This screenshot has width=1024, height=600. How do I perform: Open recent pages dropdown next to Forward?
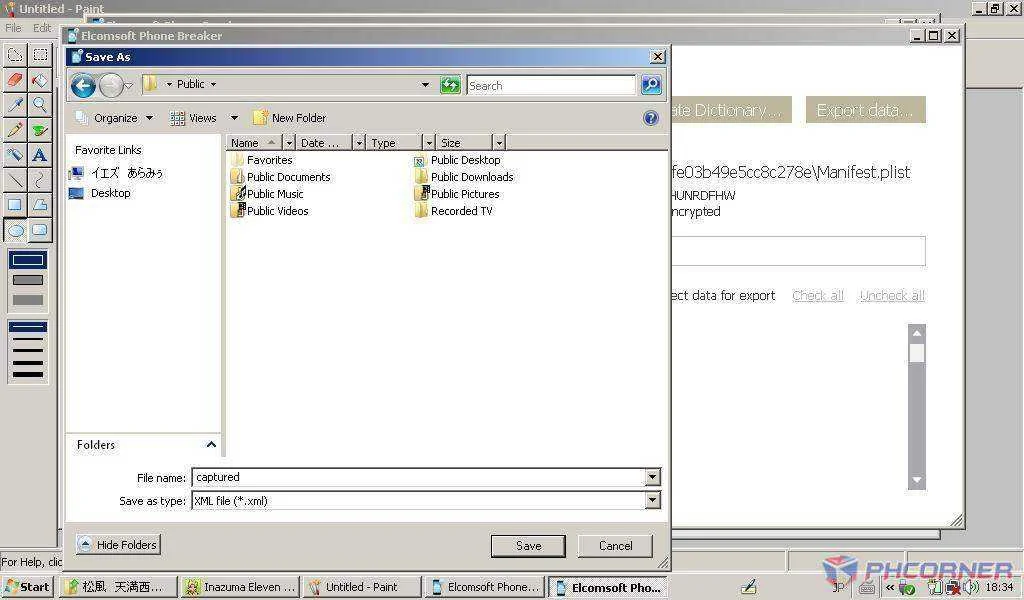click(x=129, y=86)
